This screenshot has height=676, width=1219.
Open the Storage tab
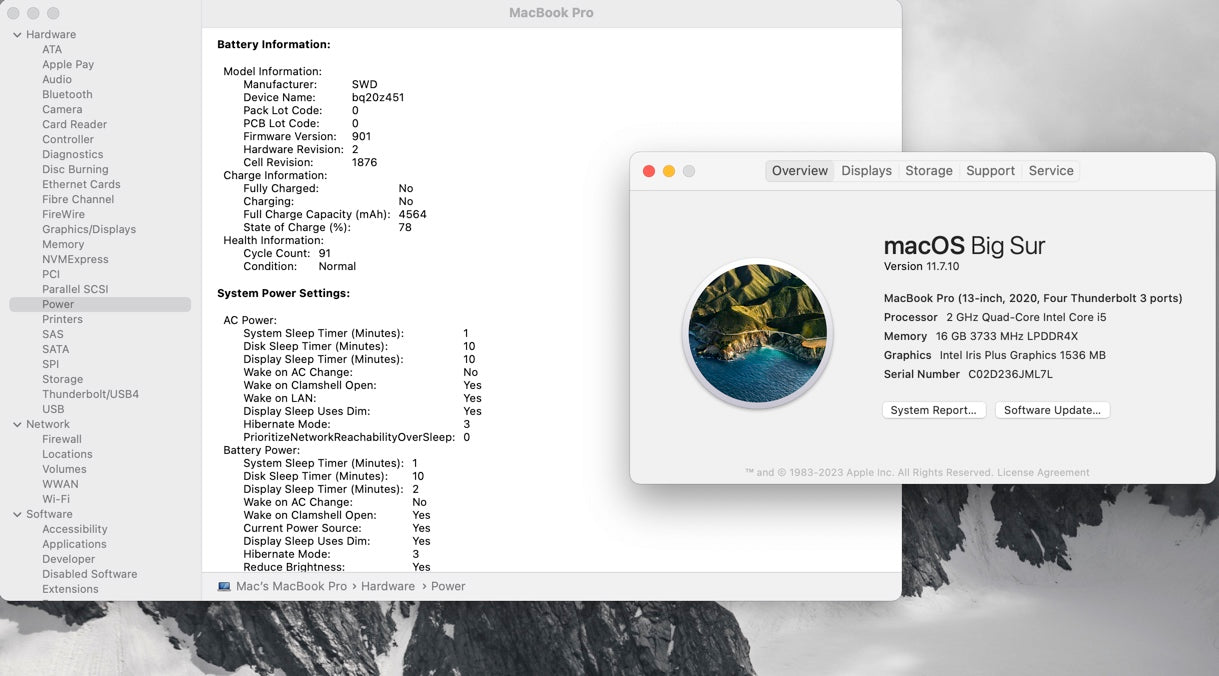(x=929, y=171)
